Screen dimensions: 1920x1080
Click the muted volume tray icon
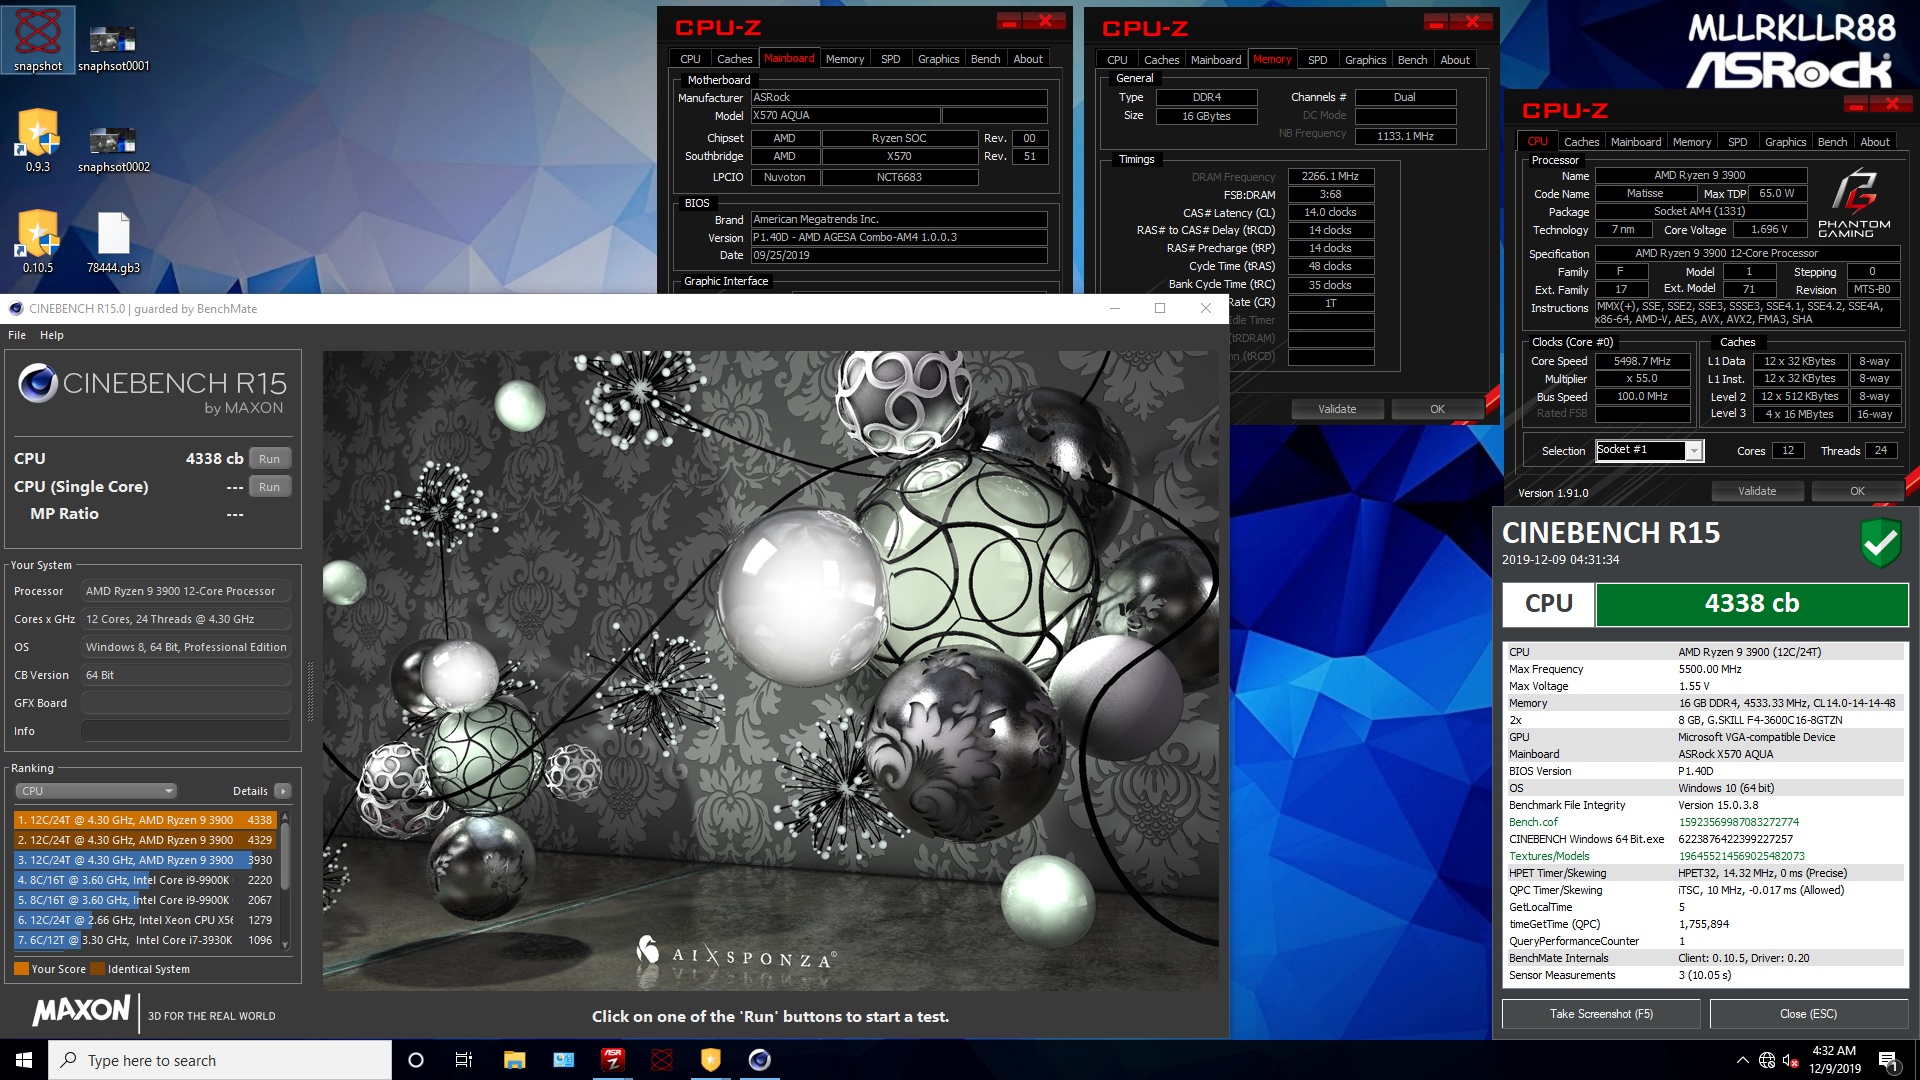click(1791, 1061)
